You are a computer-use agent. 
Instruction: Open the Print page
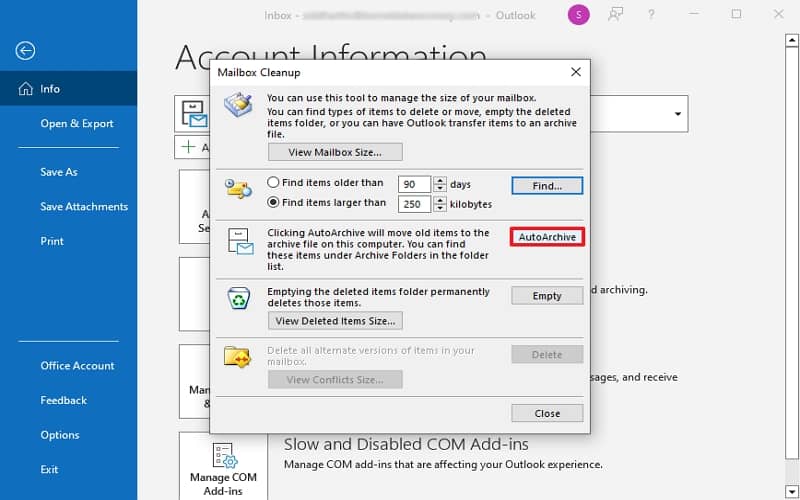52,241
